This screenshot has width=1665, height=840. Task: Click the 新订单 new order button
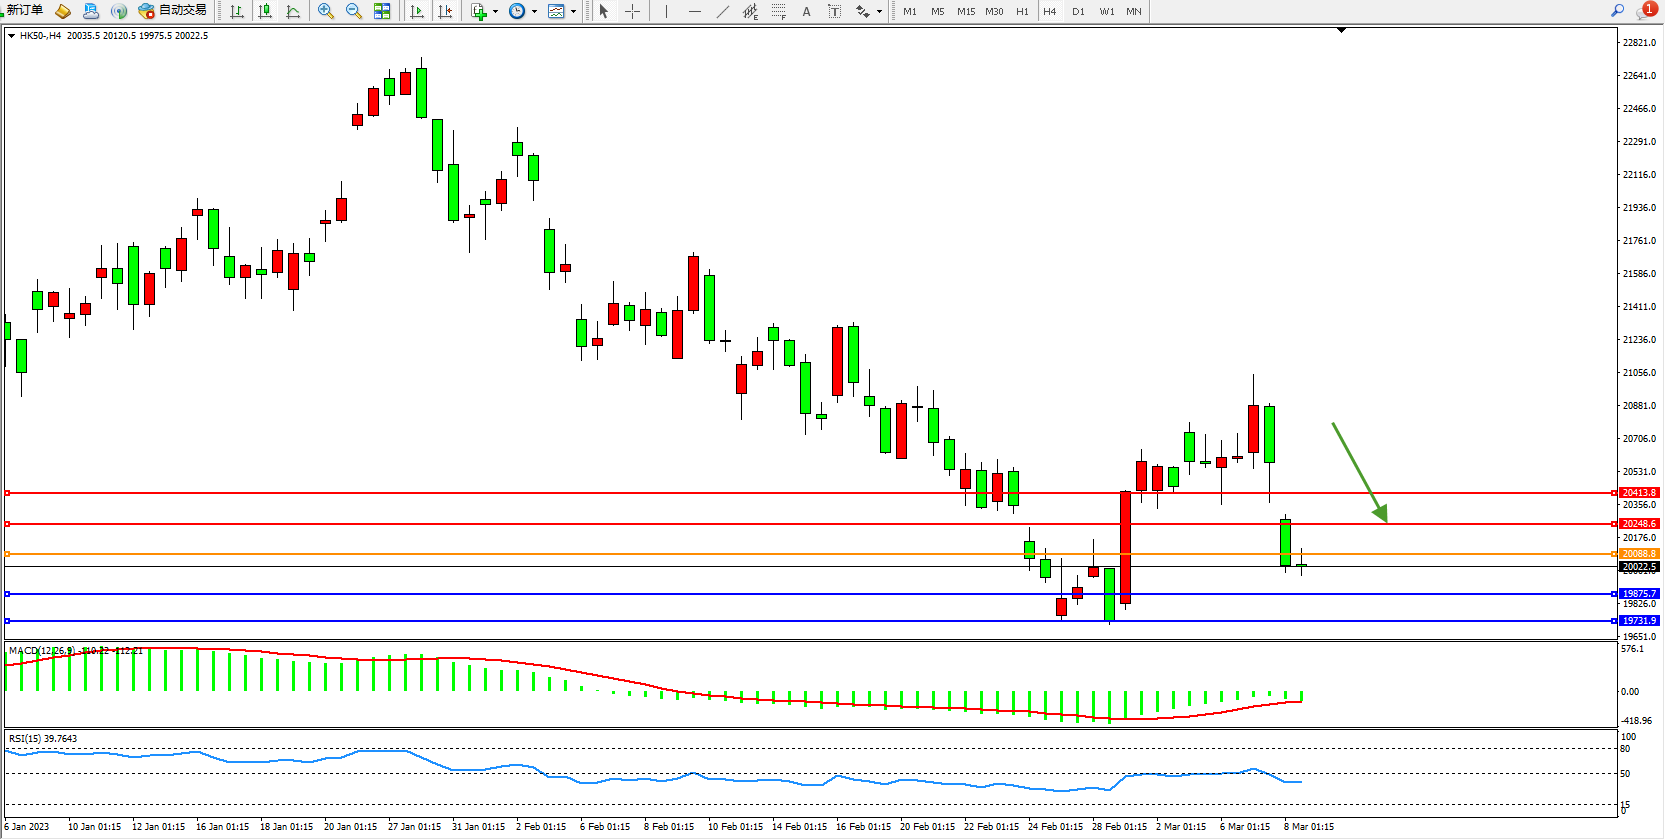[24, 11]
